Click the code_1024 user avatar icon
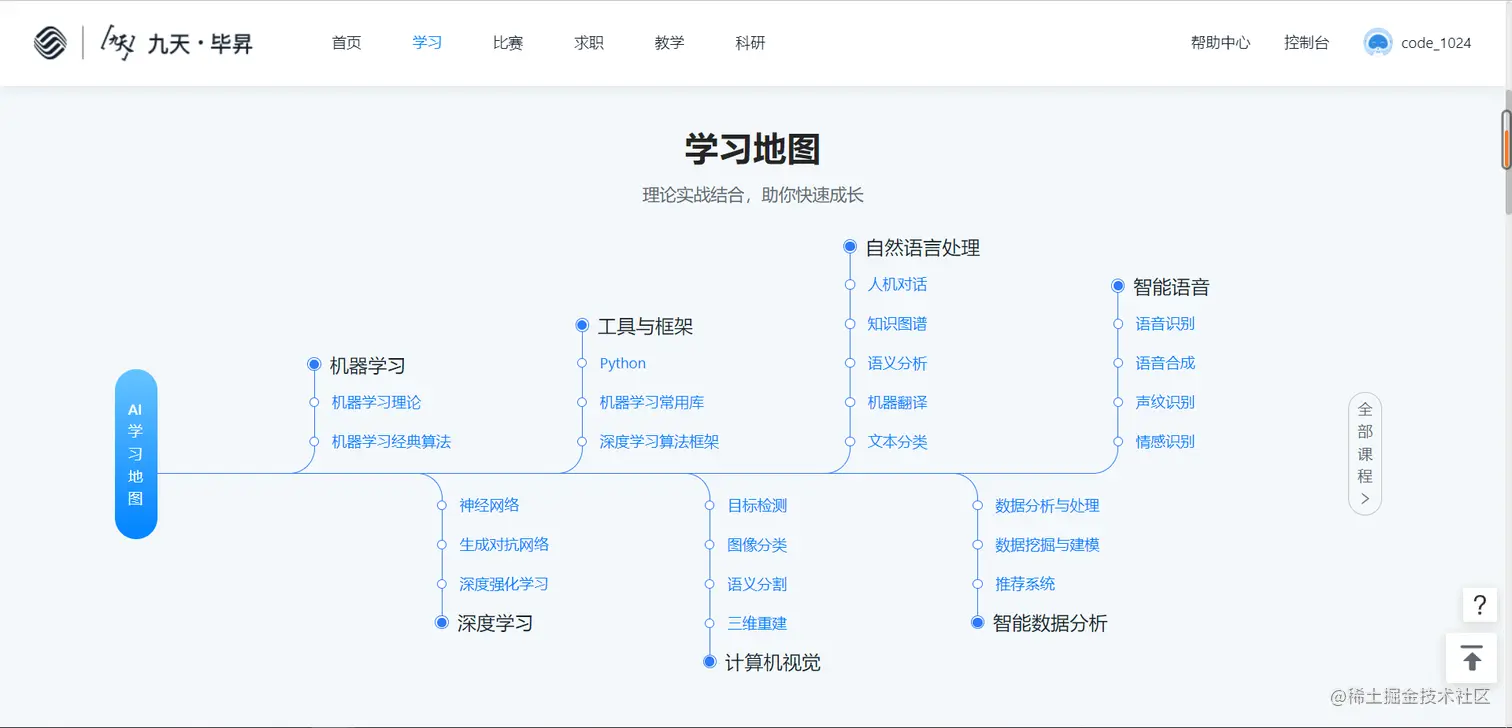This screenshot has height=728, width=1512. [1377, 43]
